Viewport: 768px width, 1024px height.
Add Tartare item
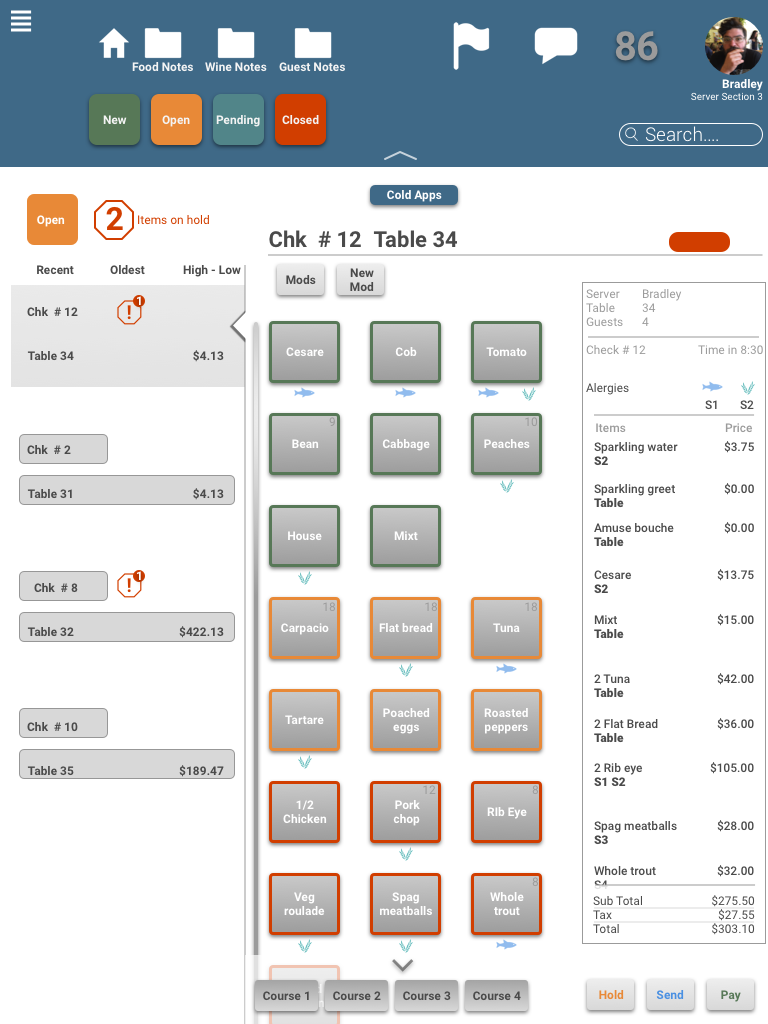tap(304, 720)
